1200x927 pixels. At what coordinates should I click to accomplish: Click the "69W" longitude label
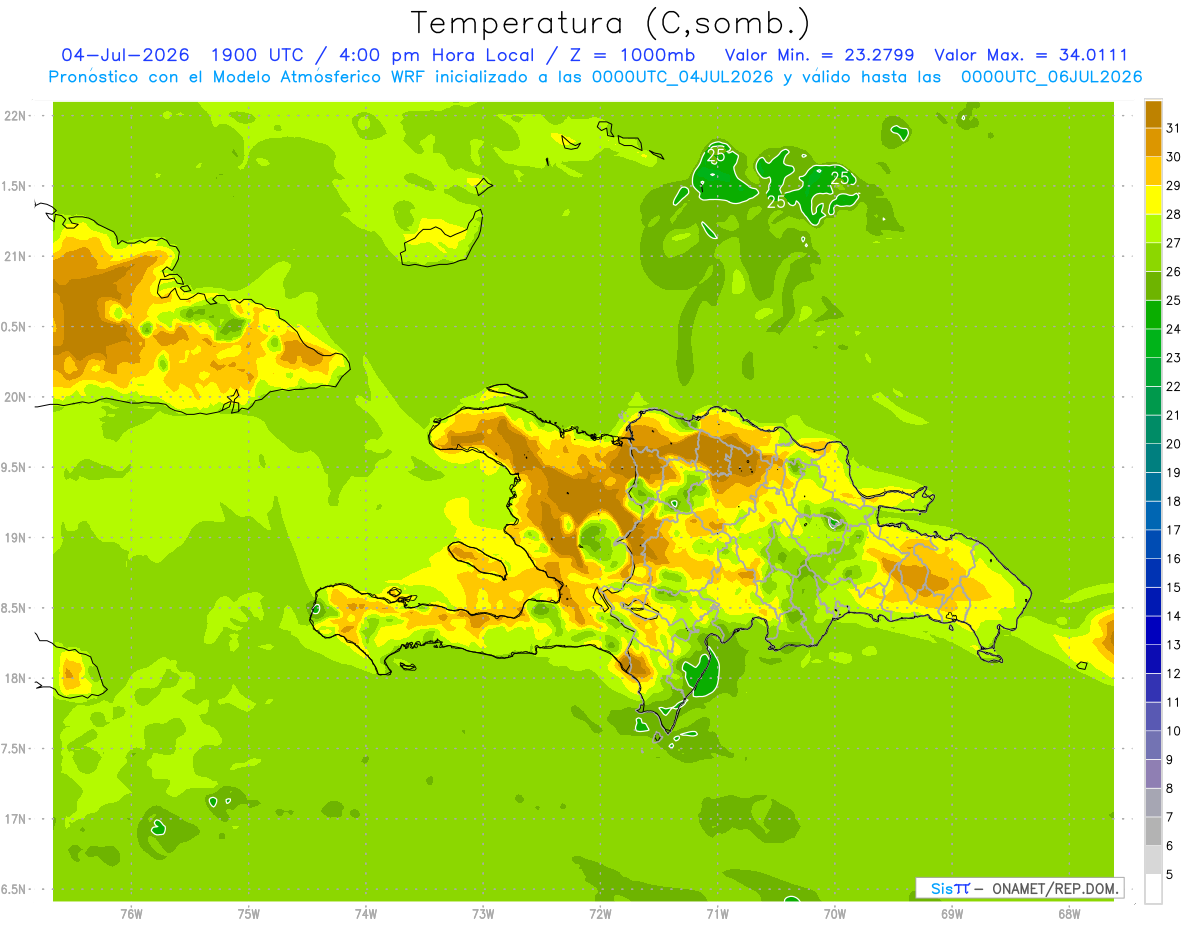(x=952, y=913)
